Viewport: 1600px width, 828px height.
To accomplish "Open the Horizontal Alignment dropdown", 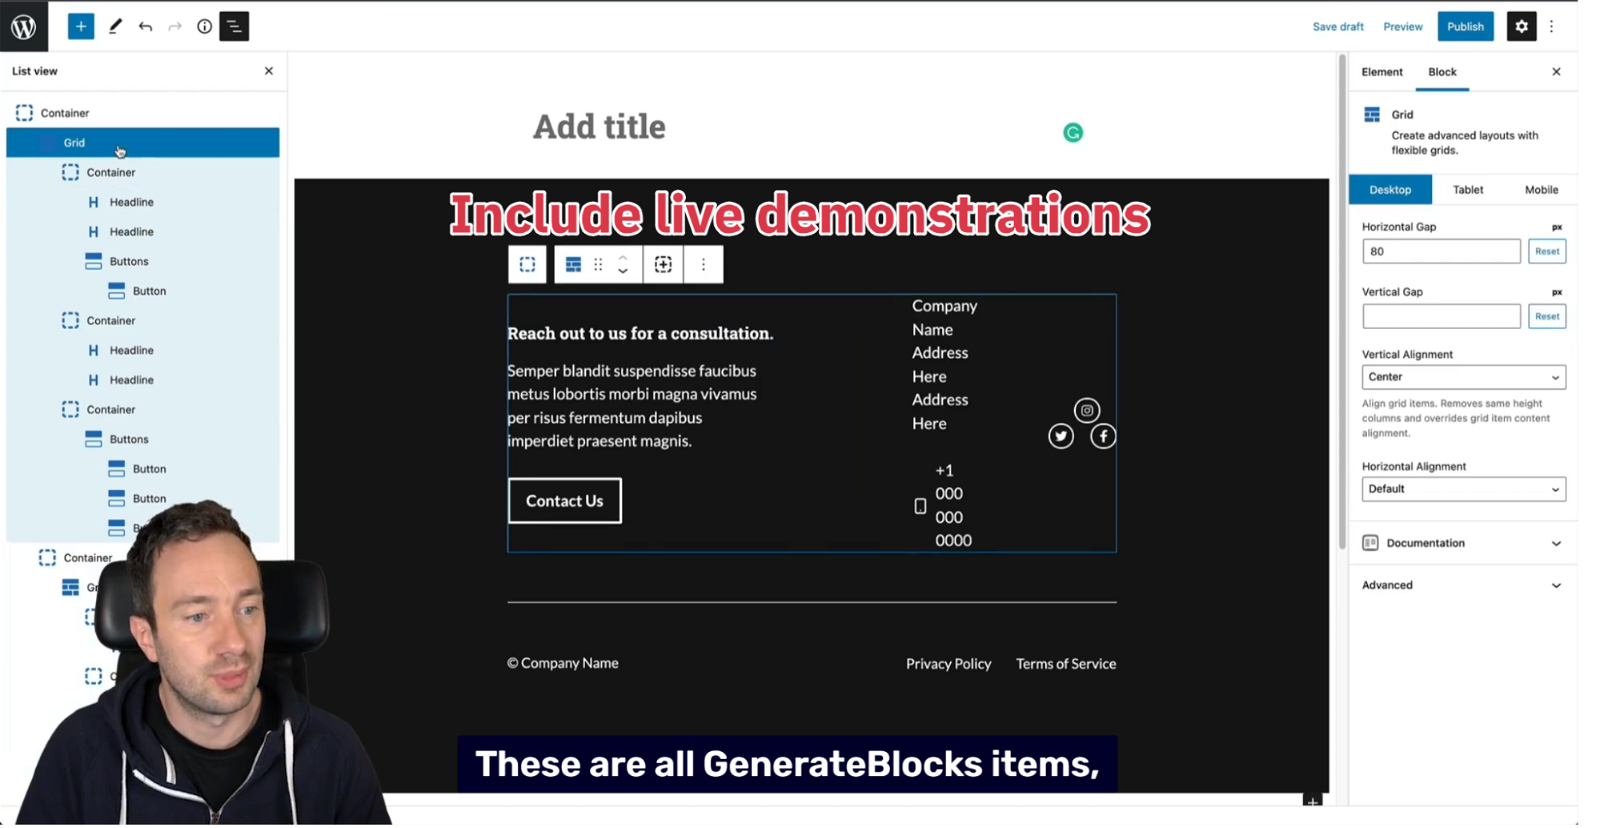I will click(x=1463, y=489).
